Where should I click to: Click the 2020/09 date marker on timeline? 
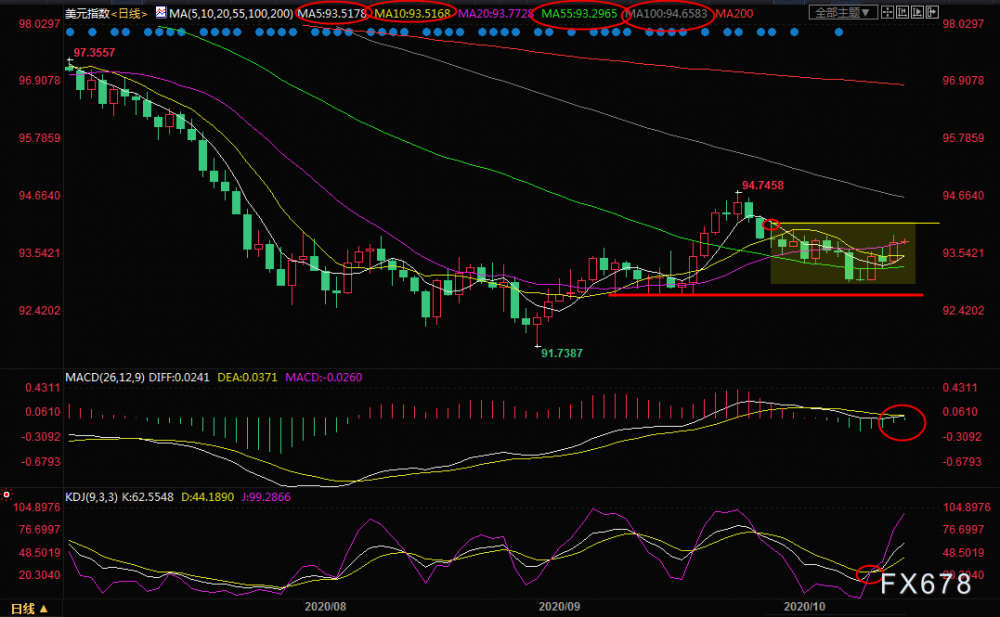coord(559,606)
